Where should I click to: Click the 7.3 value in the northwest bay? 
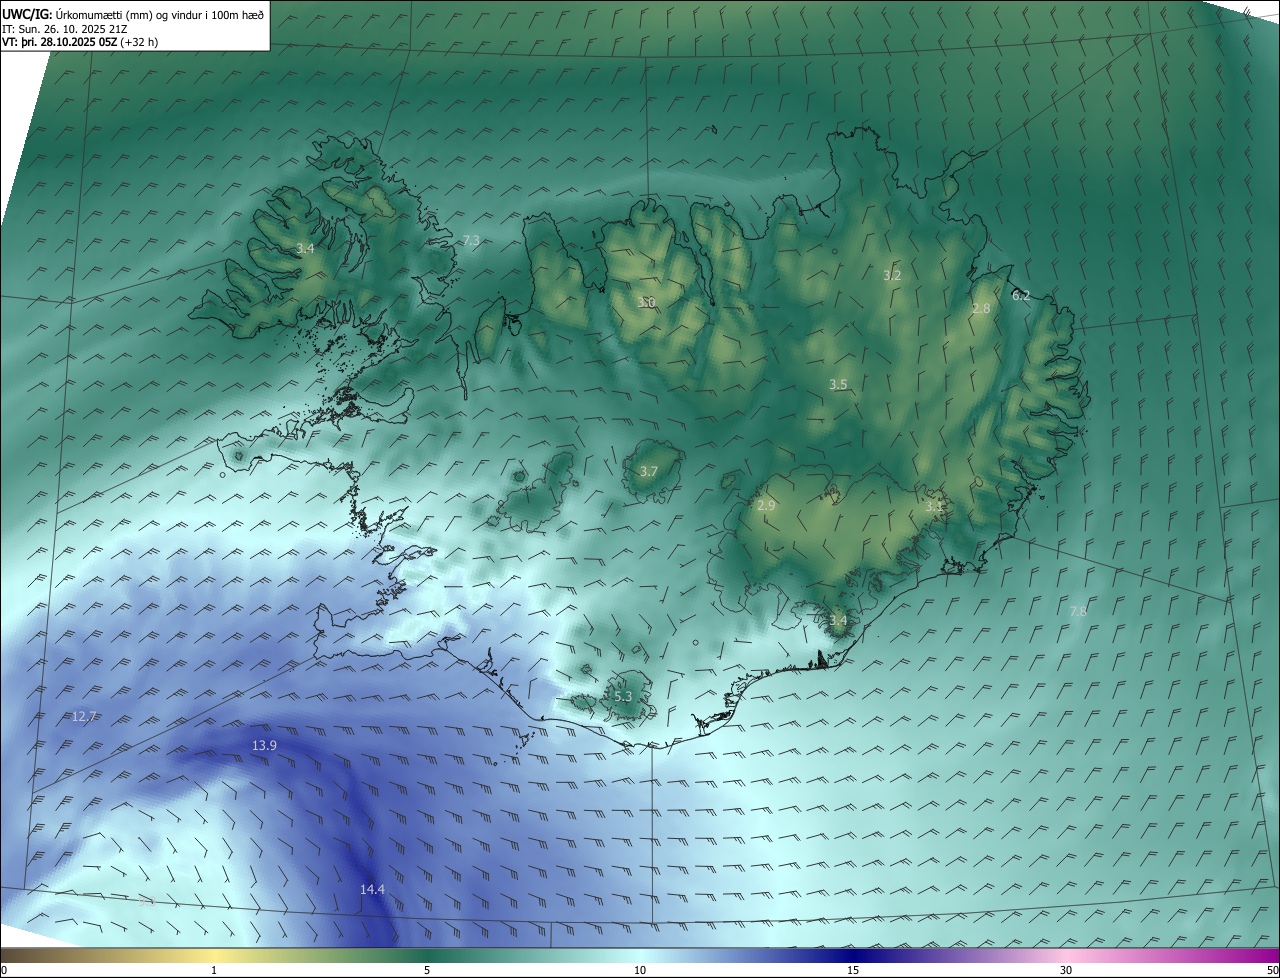pos(471,241)
